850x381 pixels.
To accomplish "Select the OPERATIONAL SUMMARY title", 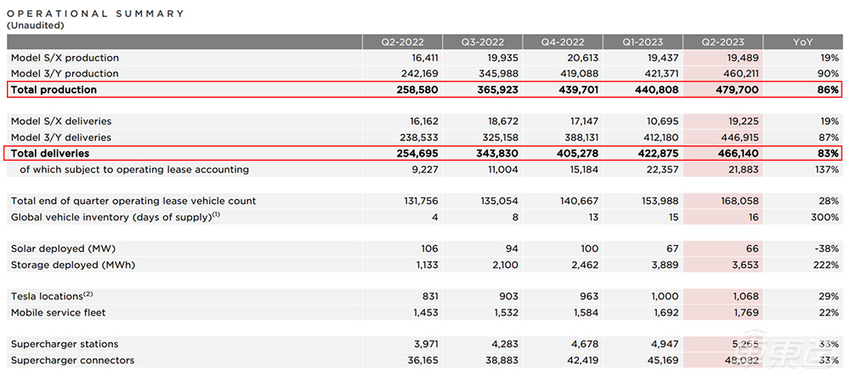I will [95, 14].
